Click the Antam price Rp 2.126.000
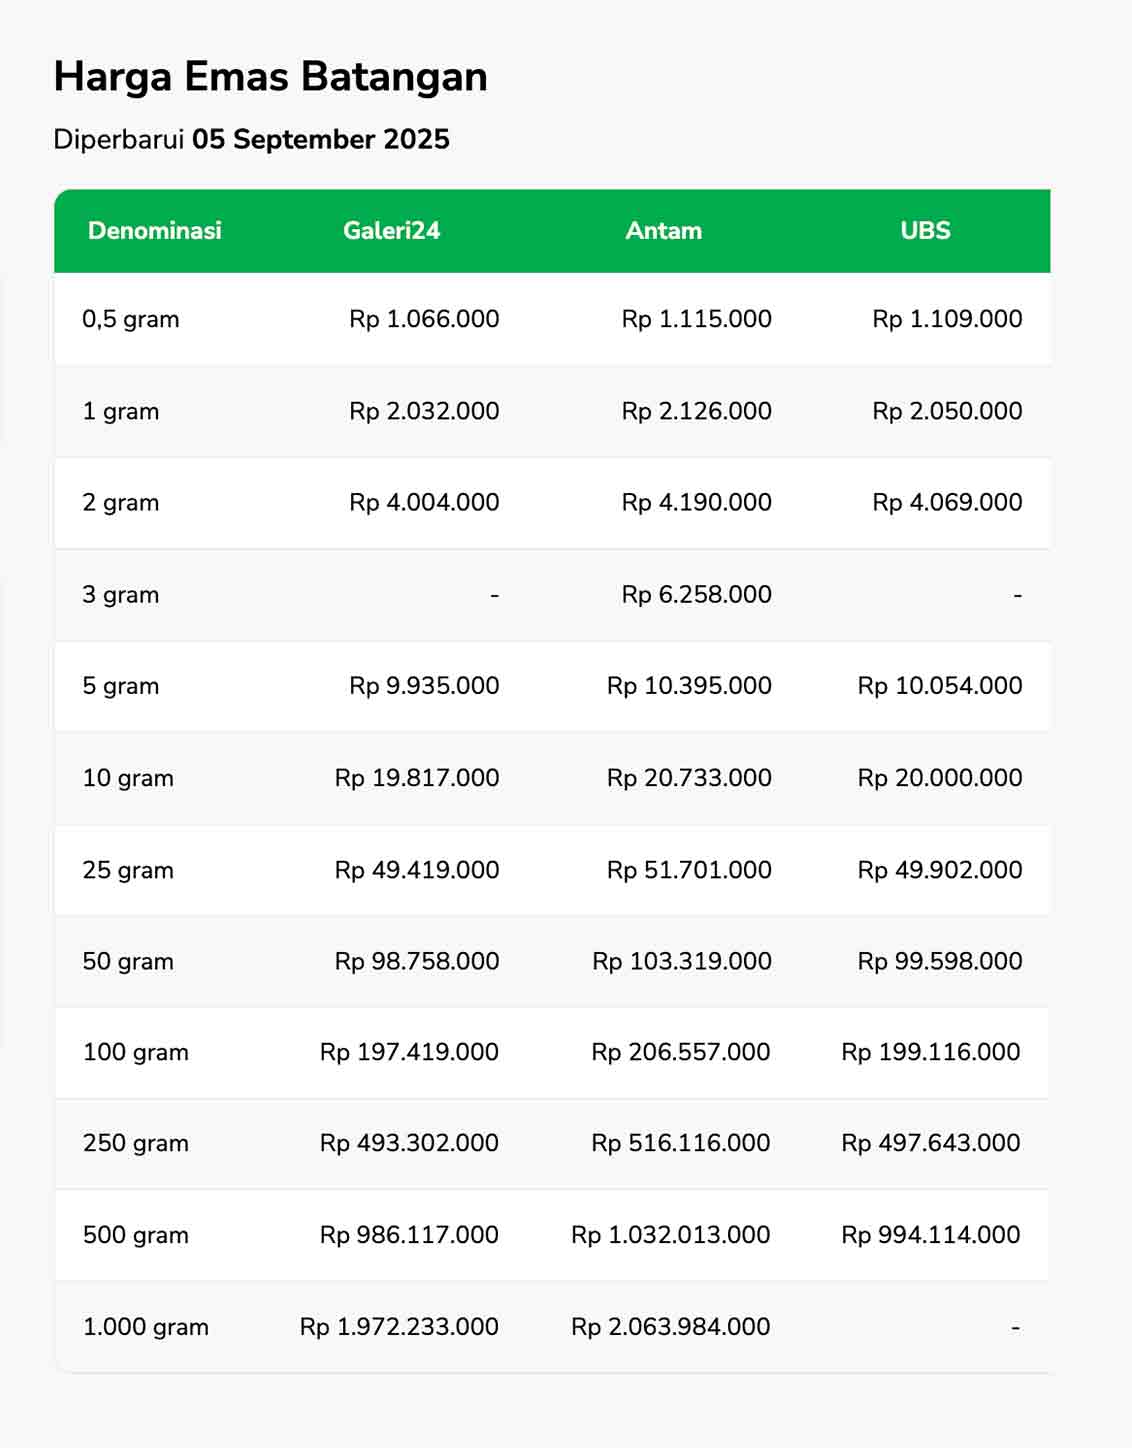 [x=696, y=411]
